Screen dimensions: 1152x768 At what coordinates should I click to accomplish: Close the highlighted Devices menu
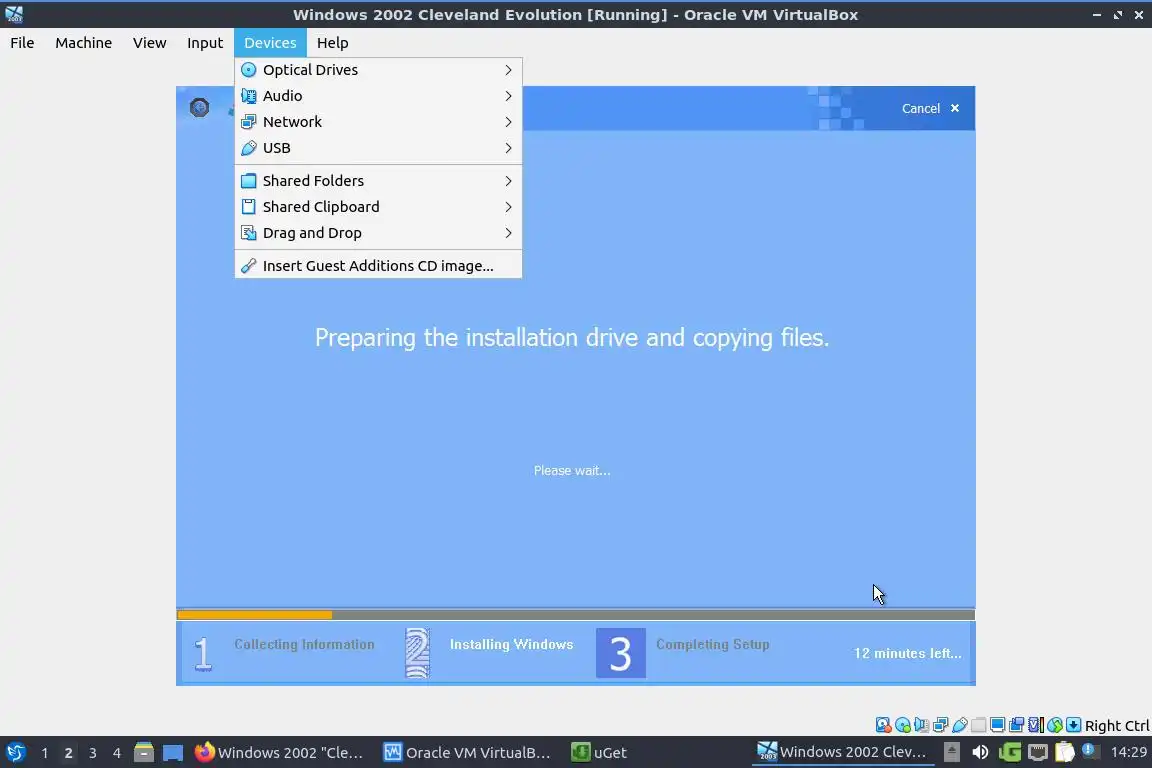(270, 43)
